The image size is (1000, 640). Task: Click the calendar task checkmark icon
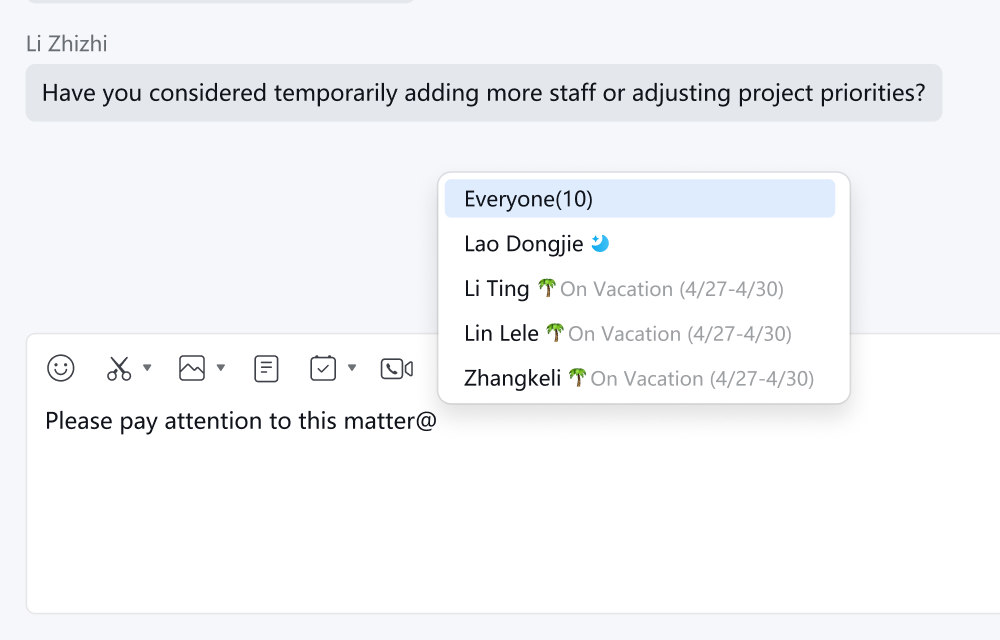click(x=323, y=368)
